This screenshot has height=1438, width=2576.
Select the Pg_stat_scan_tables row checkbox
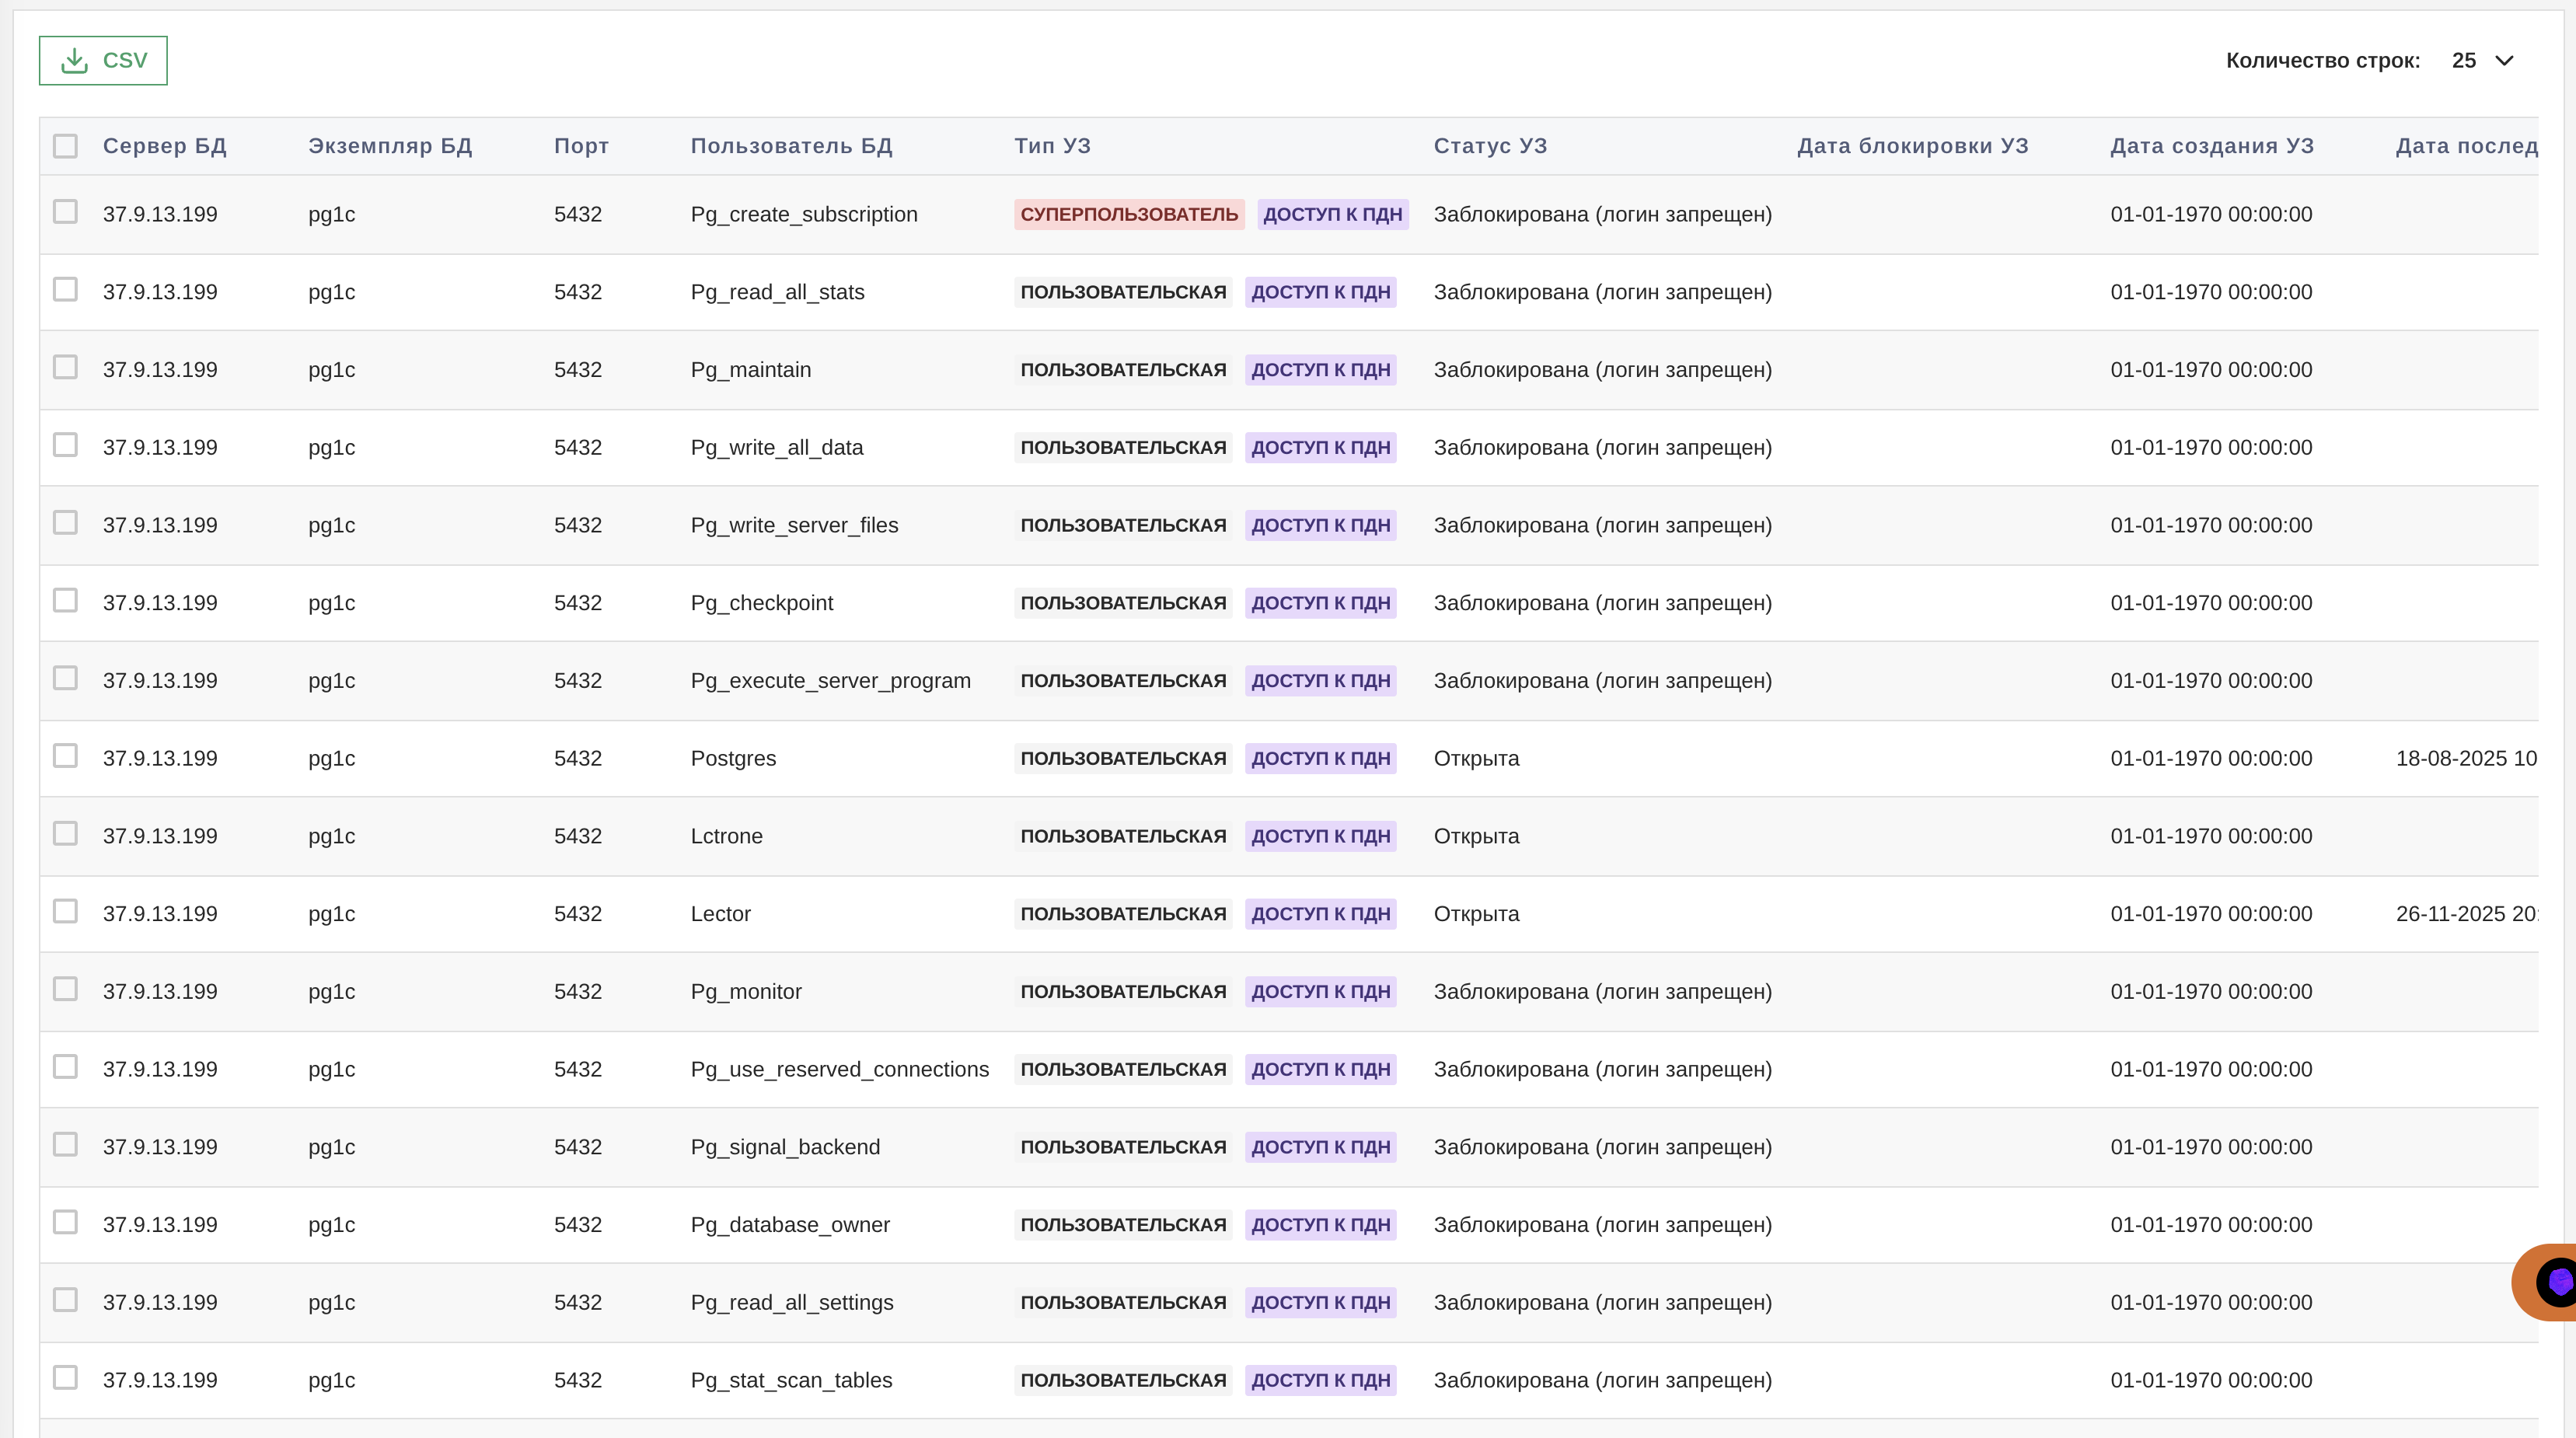coord(65,1377)
